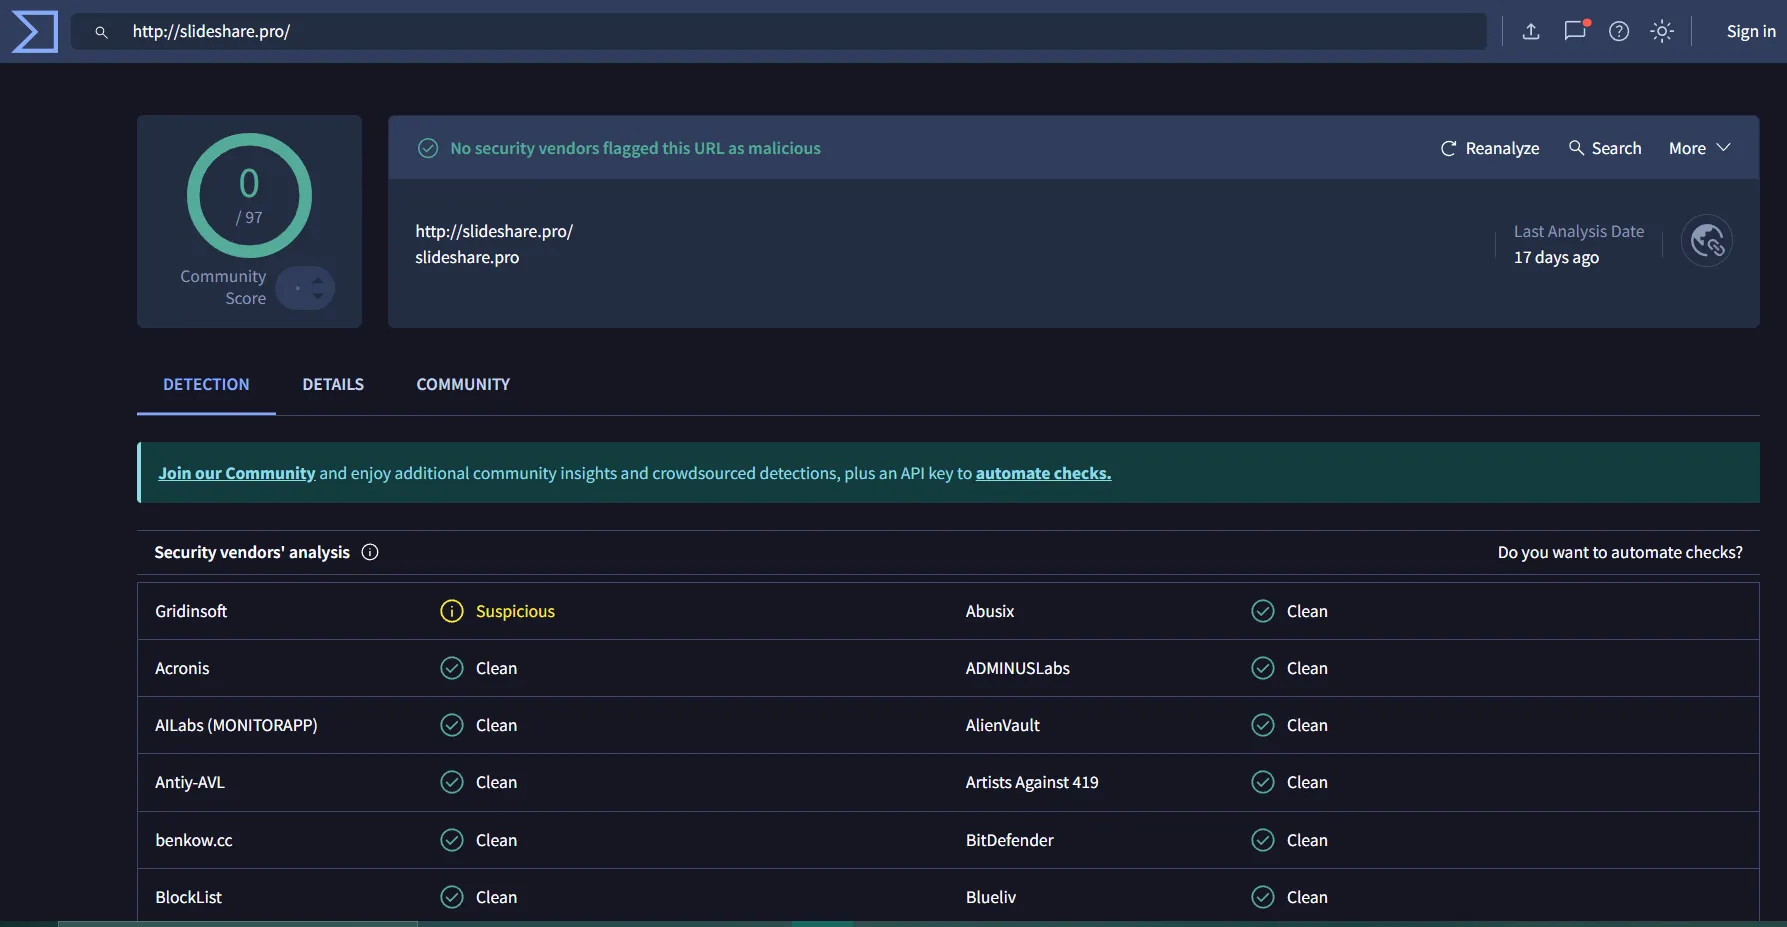Select the BitDefender vendor name
The height and width of the screenshot is (927, 1787).
[1010, 840]
